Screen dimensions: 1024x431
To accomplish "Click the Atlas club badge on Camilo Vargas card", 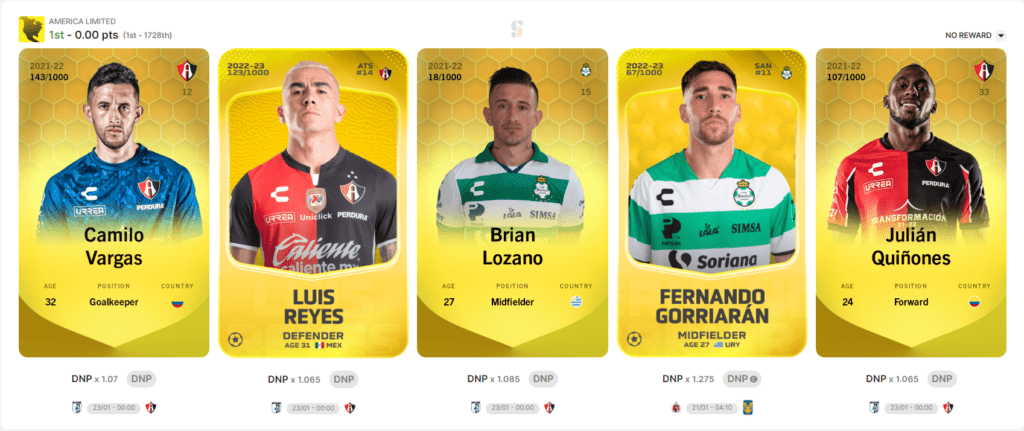I will click(x=187, y=71).
